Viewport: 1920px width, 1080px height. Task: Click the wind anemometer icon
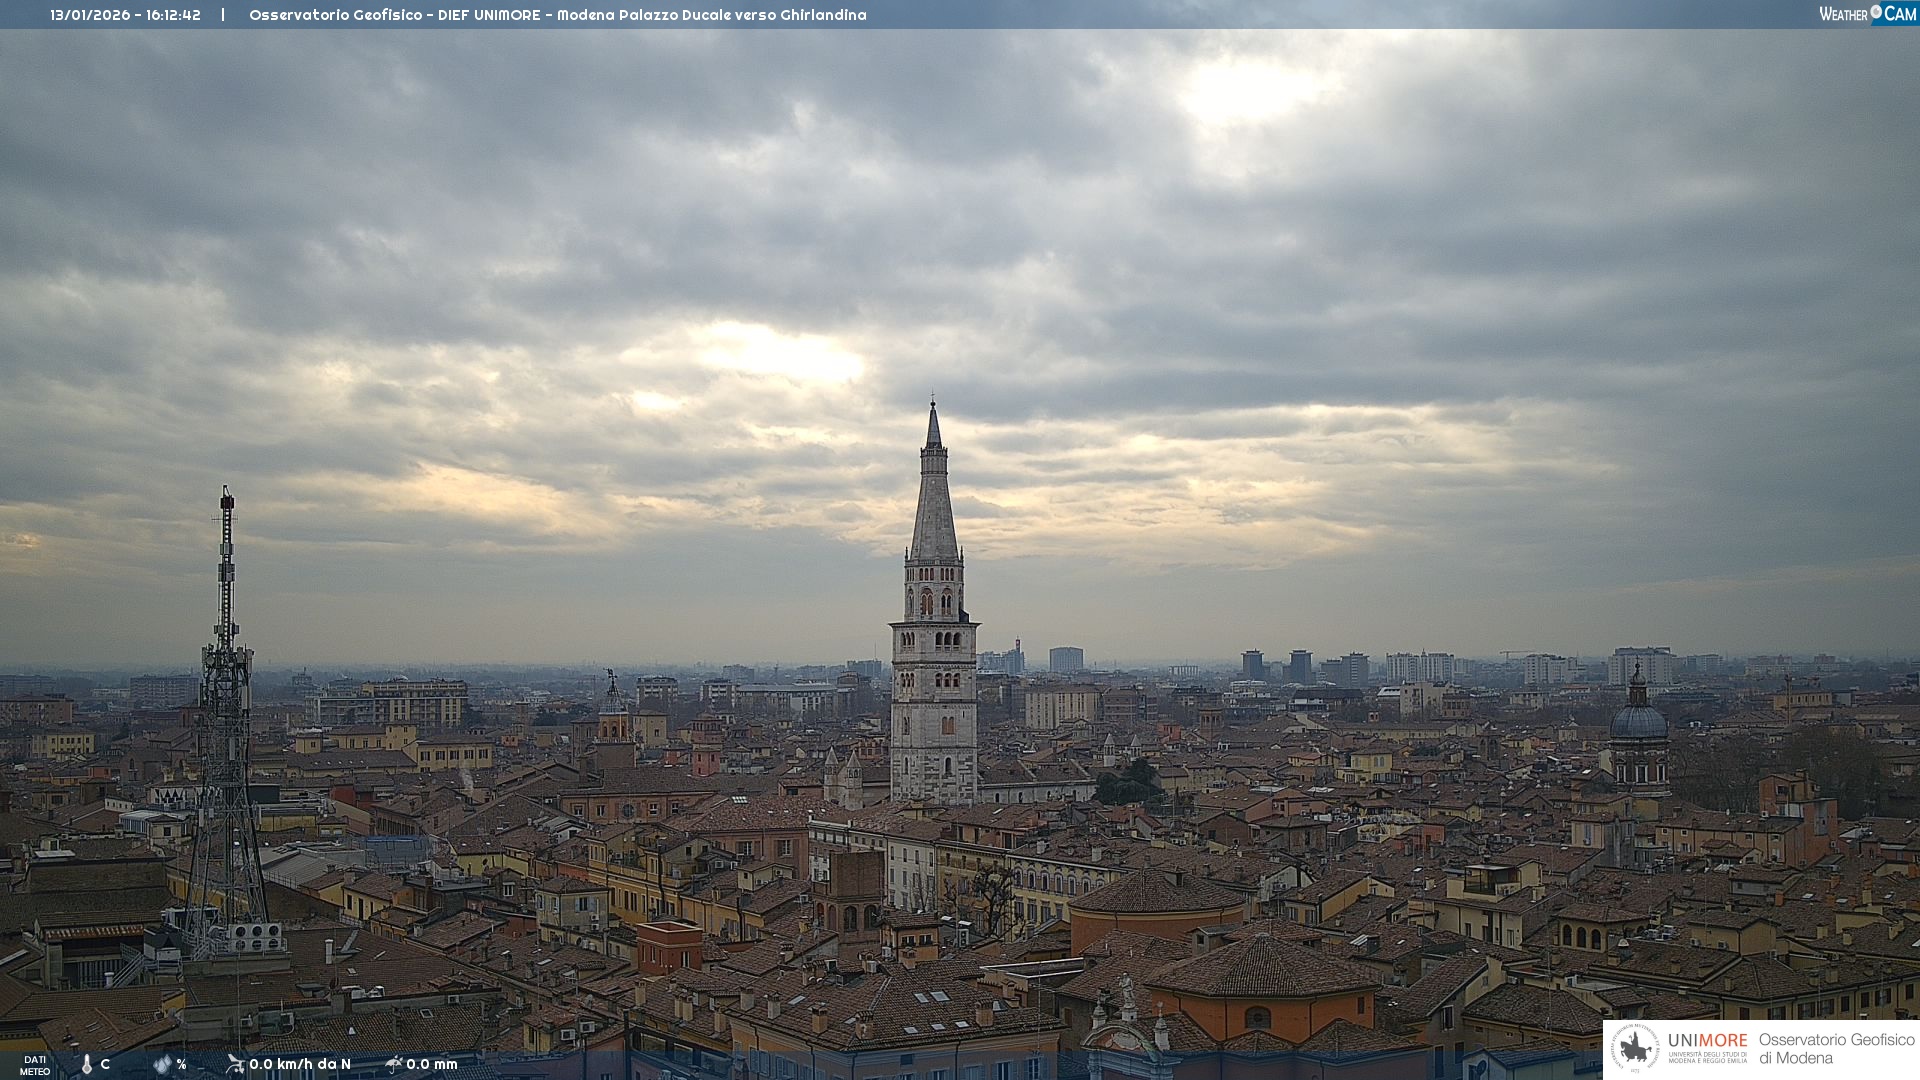[235, 1064]
